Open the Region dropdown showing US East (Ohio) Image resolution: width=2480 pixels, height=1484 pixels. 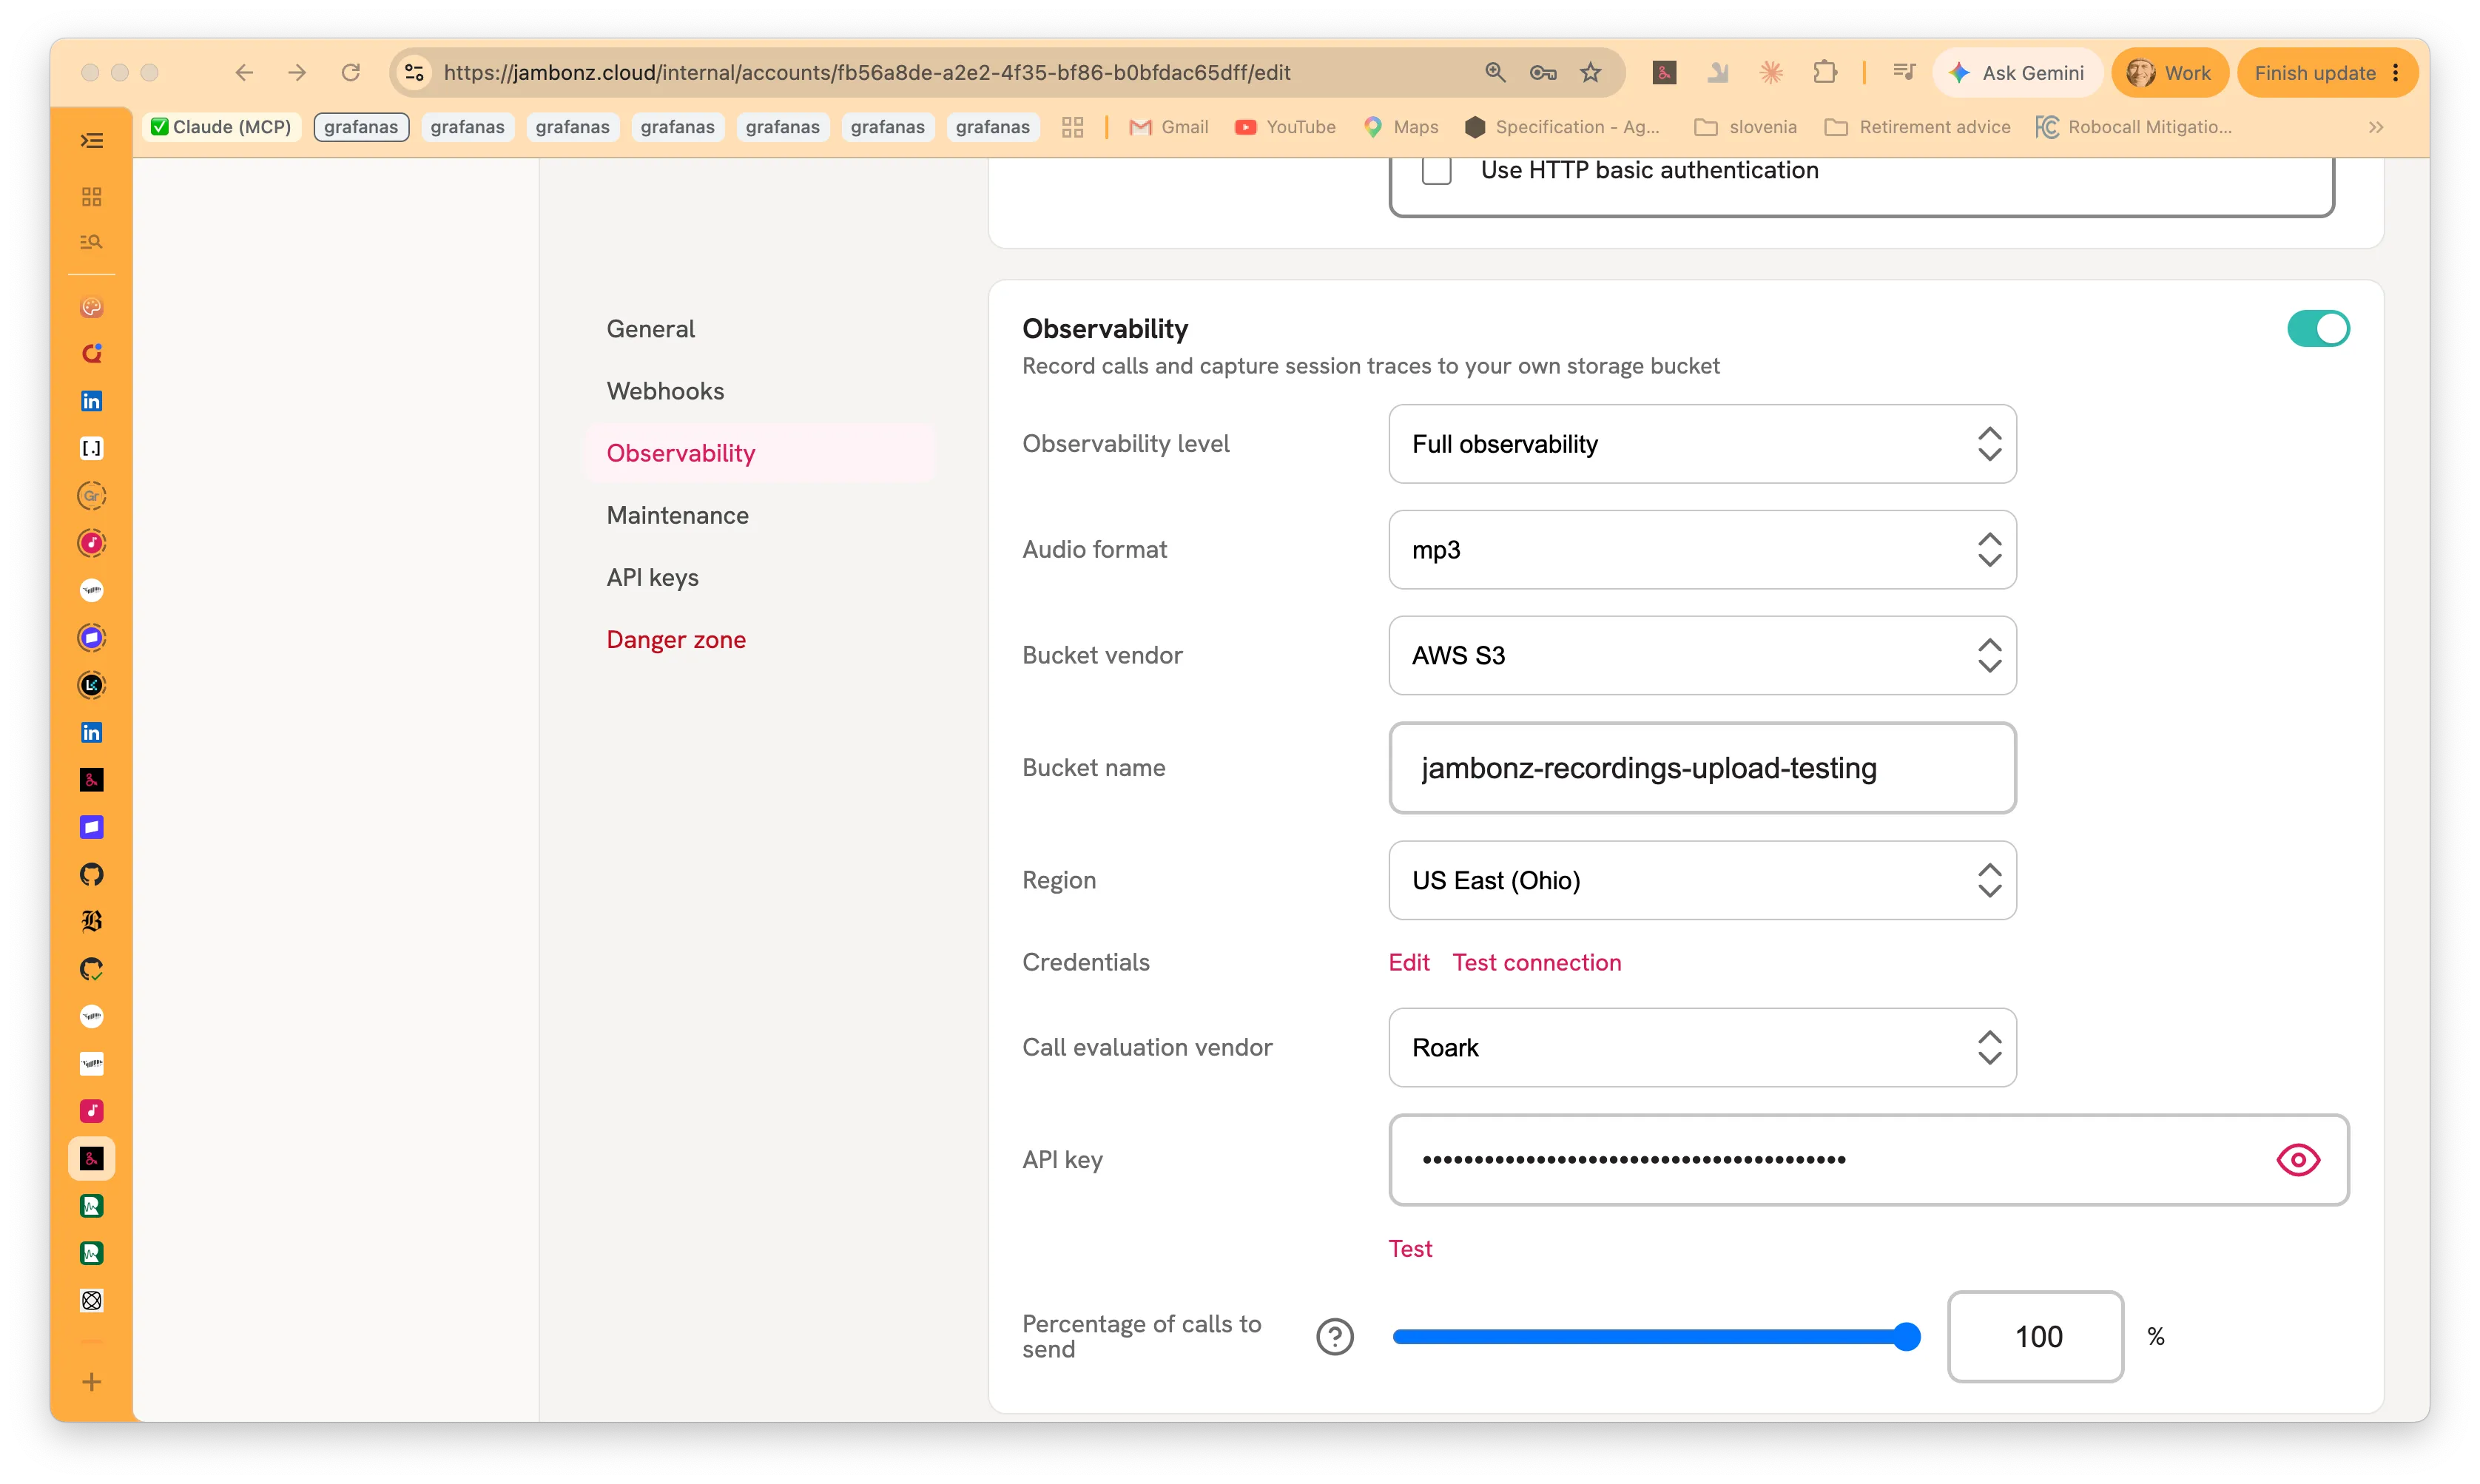click(1702, 880)
